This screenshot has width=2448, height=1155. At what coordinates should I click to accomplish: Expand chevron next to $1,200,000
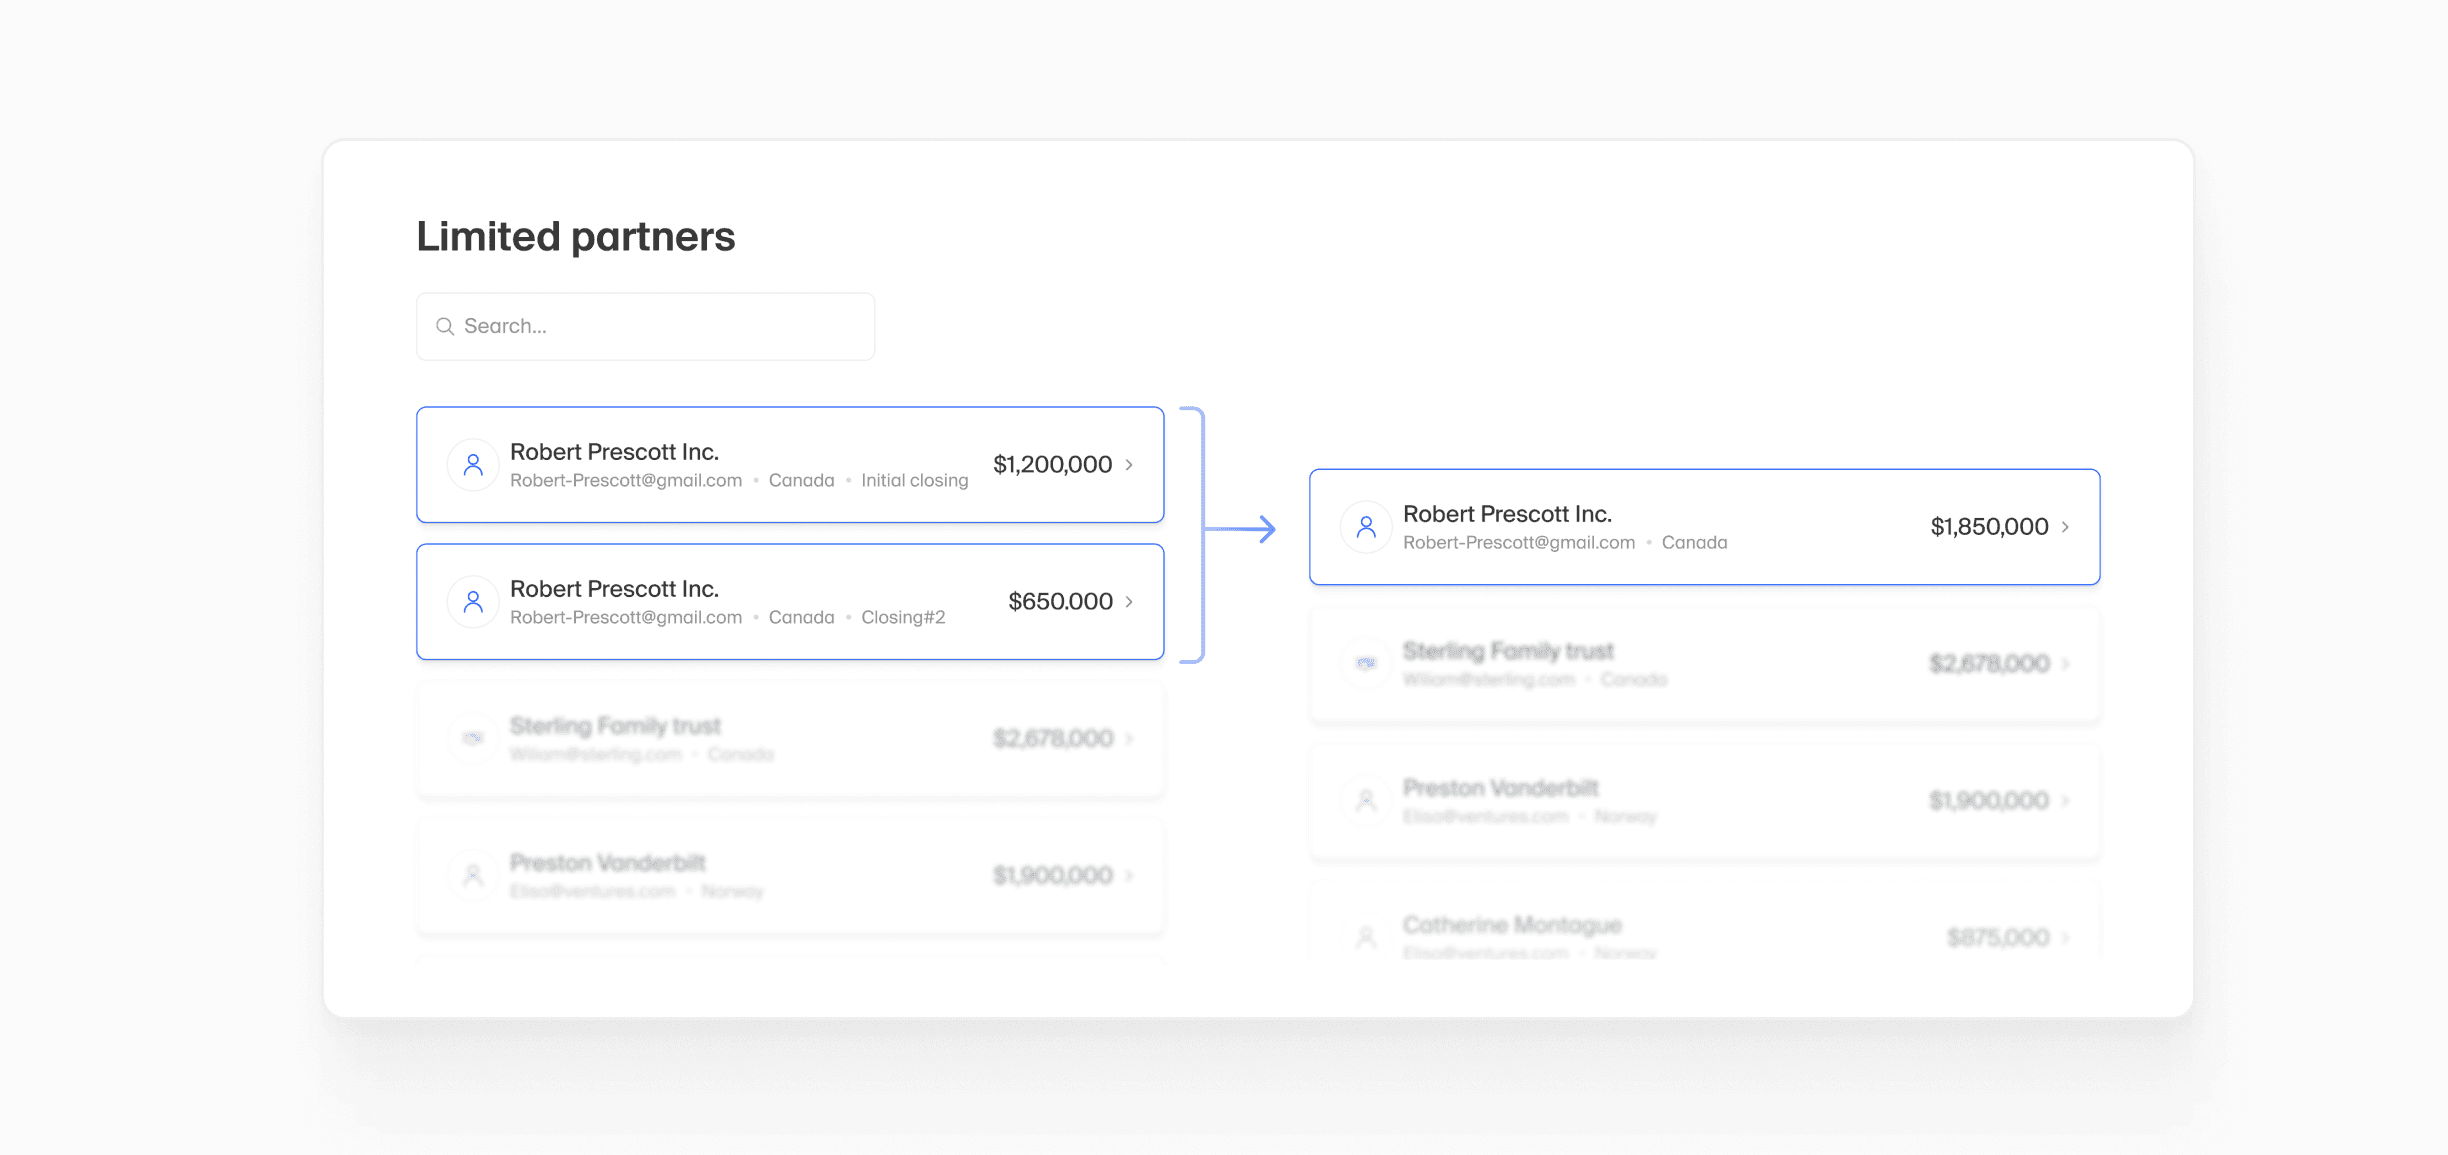coord(1130,465)
